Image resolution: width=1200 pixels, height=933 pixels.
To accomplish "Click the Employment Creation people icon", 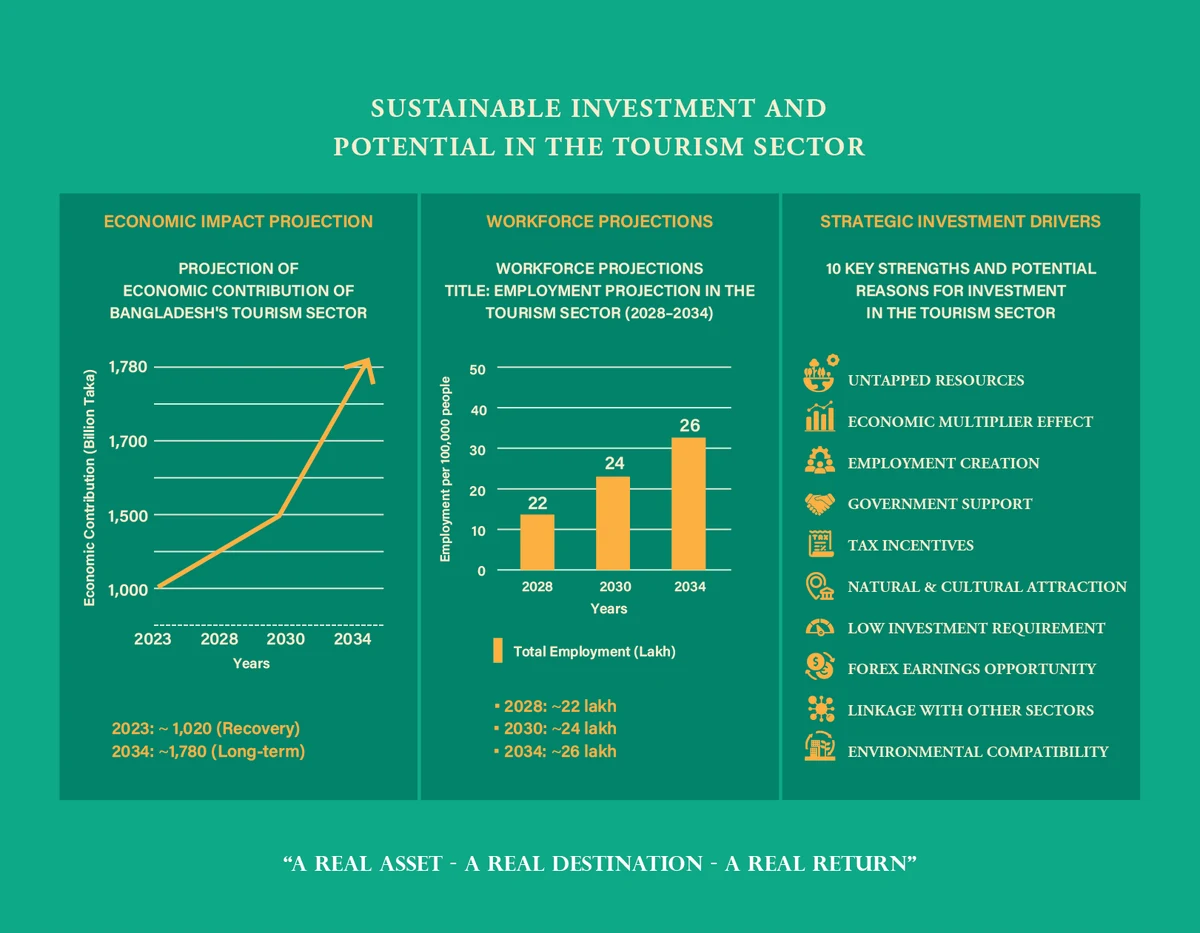I will click(x=820, y=460).
